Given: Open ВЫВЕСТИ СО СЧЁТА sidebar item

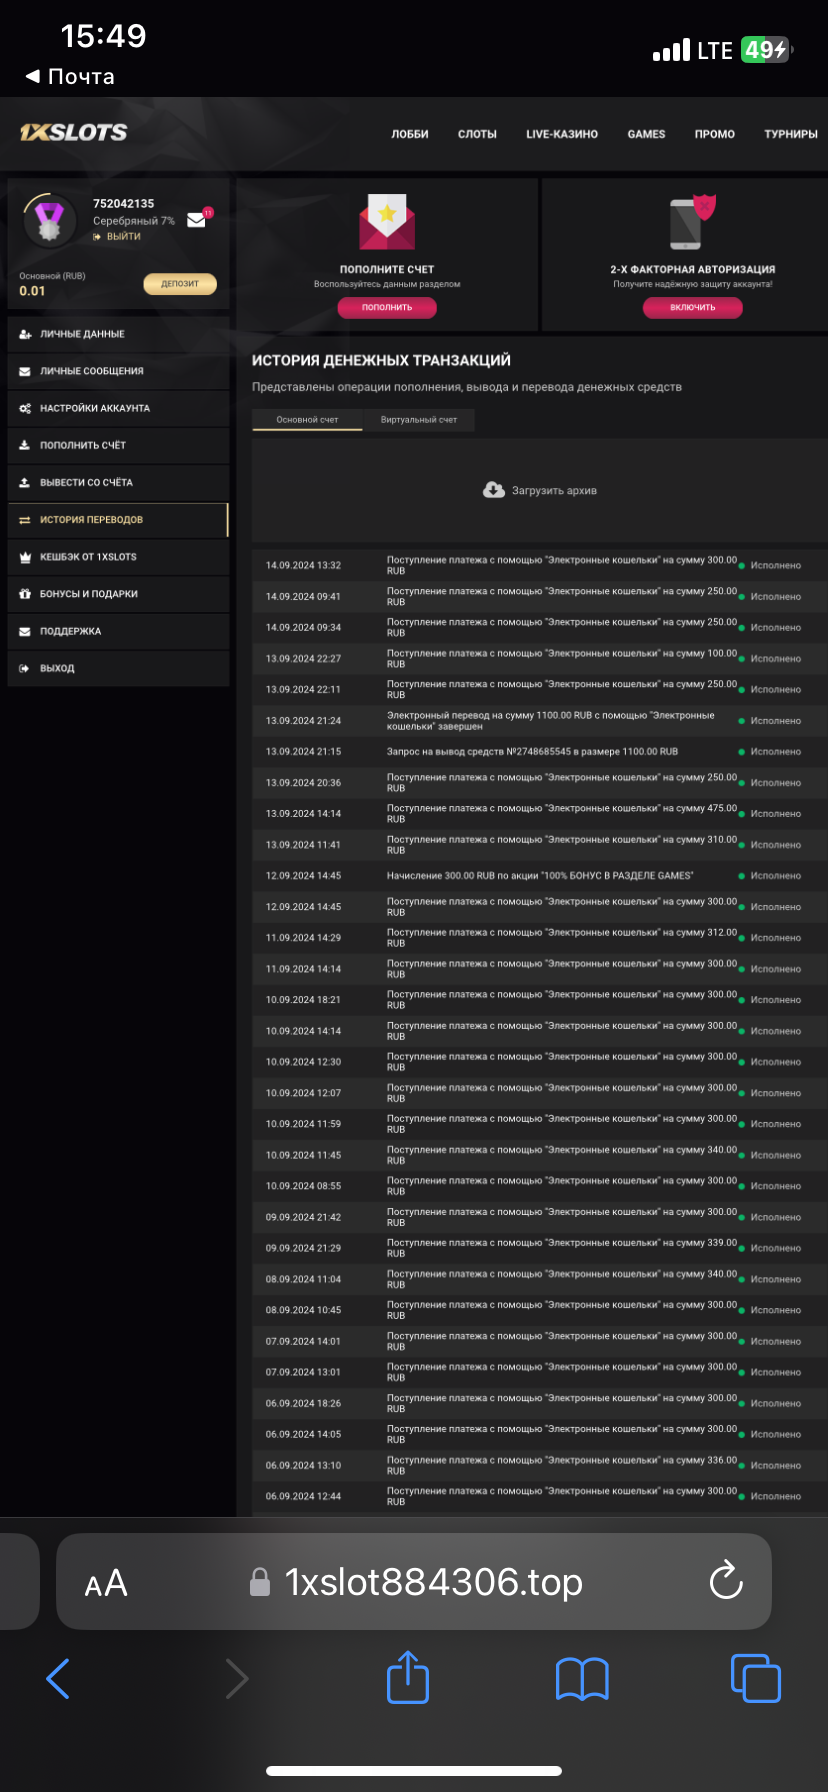Looking at the screenshot, I should pyautogui.click(x=86, y=482).
